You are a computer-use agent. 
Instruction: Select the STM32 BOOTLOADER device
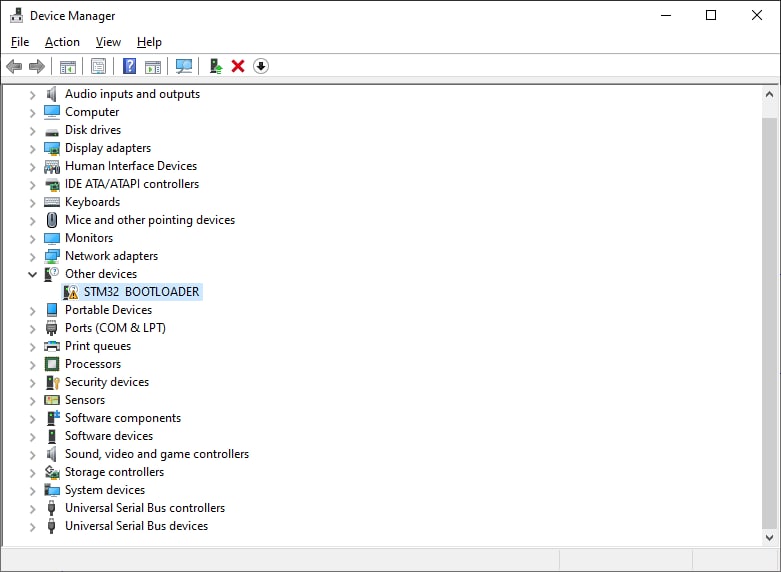pyautogui.click(x=141, y=292)
